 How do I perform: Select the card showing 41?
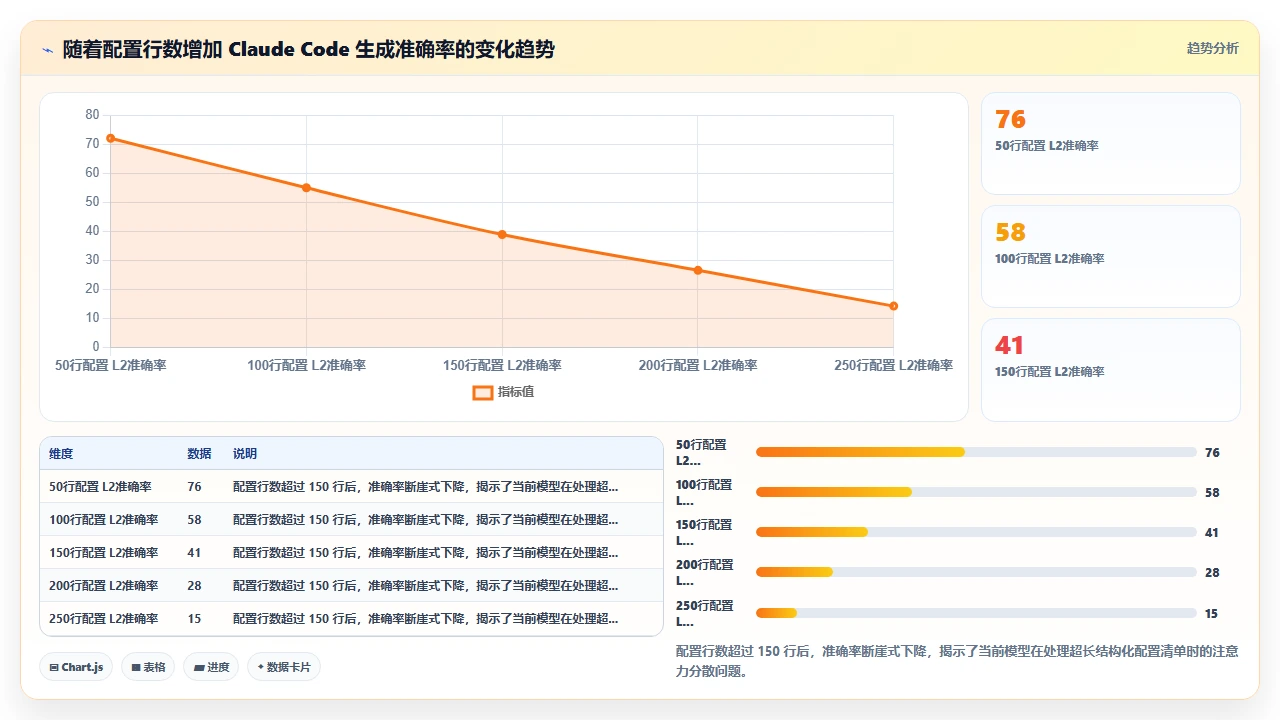(x=1111, y=370)
